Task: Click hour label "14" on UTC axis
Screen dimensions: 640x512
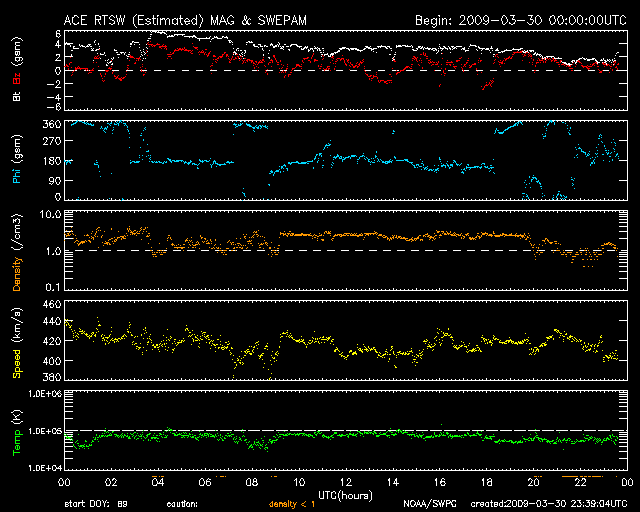Action: click(x=393, y=482)
